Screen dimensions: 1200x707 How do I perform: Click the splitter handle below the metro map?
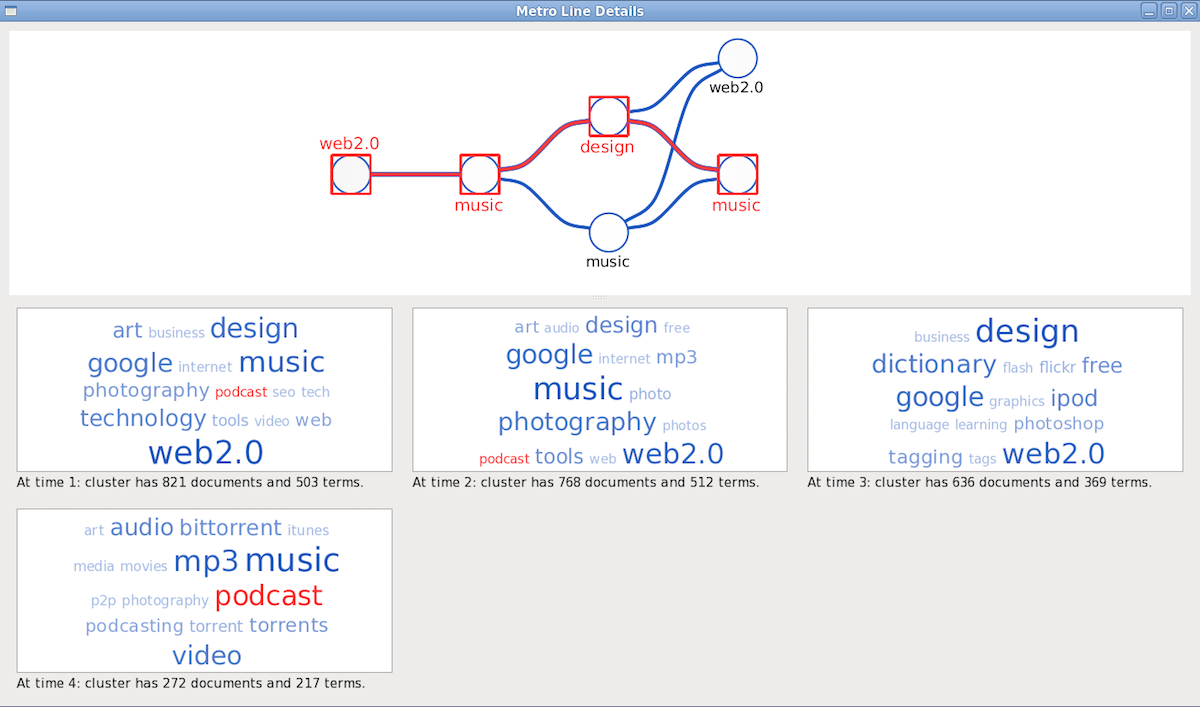point(600,298)
